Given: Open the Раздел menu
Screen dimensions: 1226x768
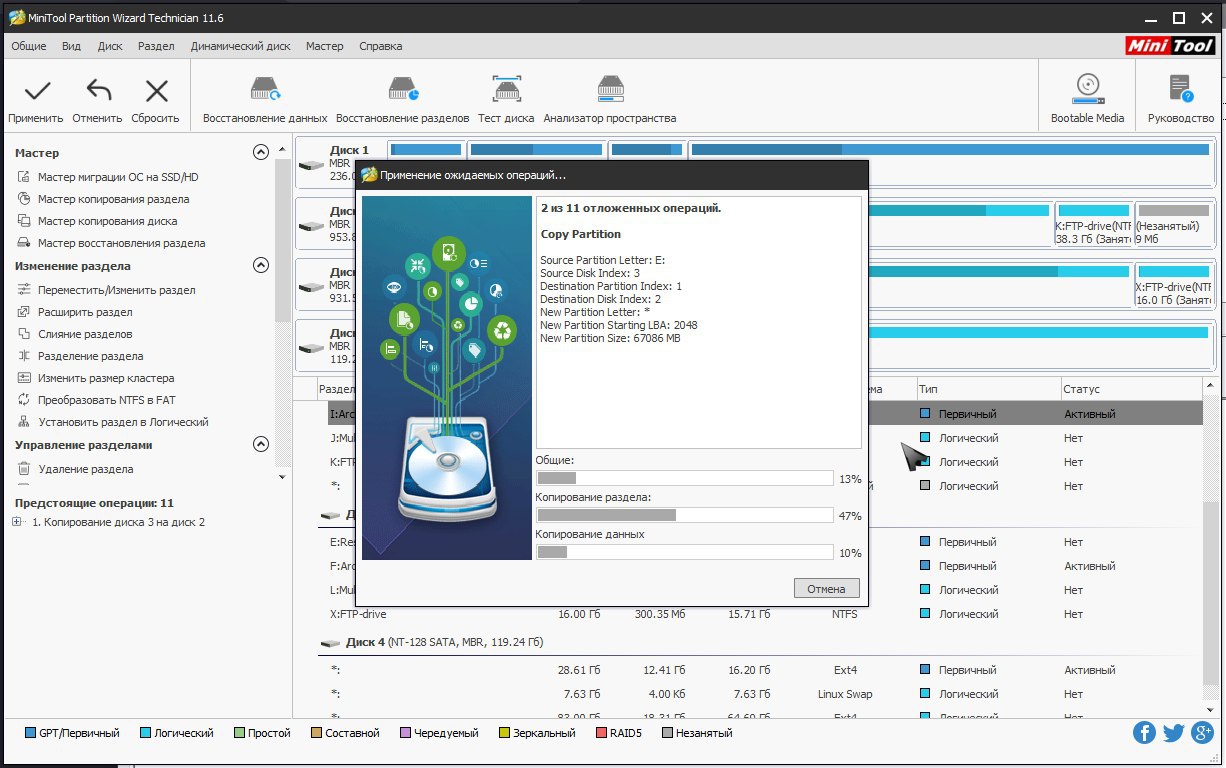Looking at the screenshot, I should 156,46.
